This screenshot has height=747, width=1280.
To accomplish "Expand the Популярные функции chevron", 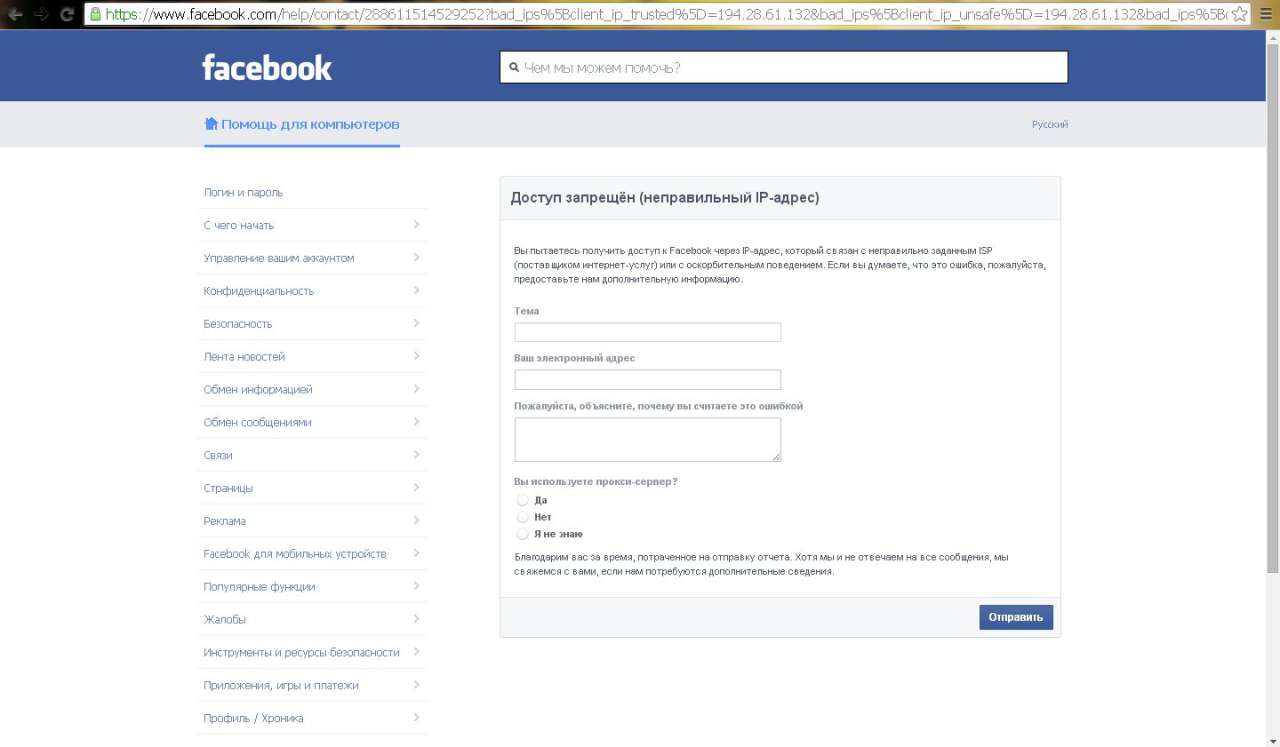I will point(415,586).
